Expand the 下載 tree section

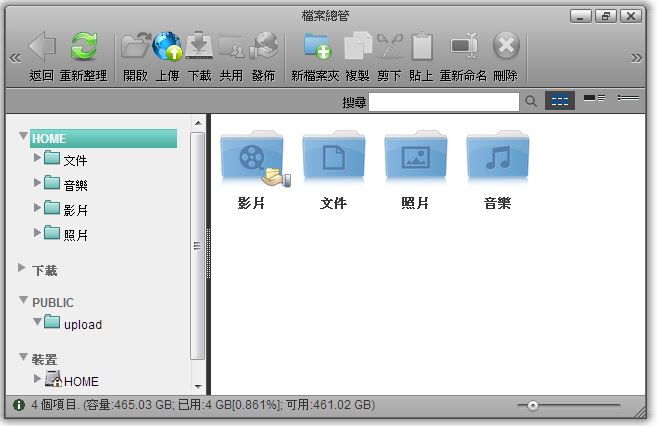pyautogui.click(x=24, y=269)
